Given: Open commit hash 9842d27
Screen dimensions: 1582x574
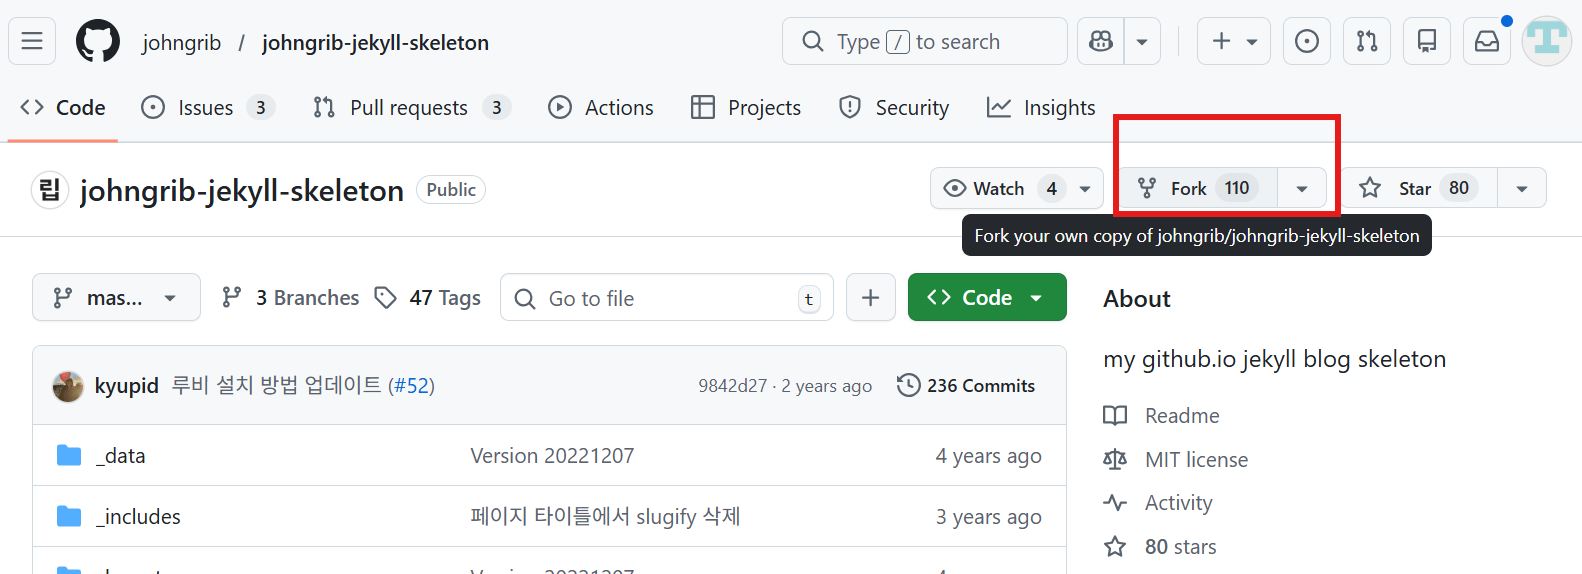Looking at the screenshot, I should [732, 386].
